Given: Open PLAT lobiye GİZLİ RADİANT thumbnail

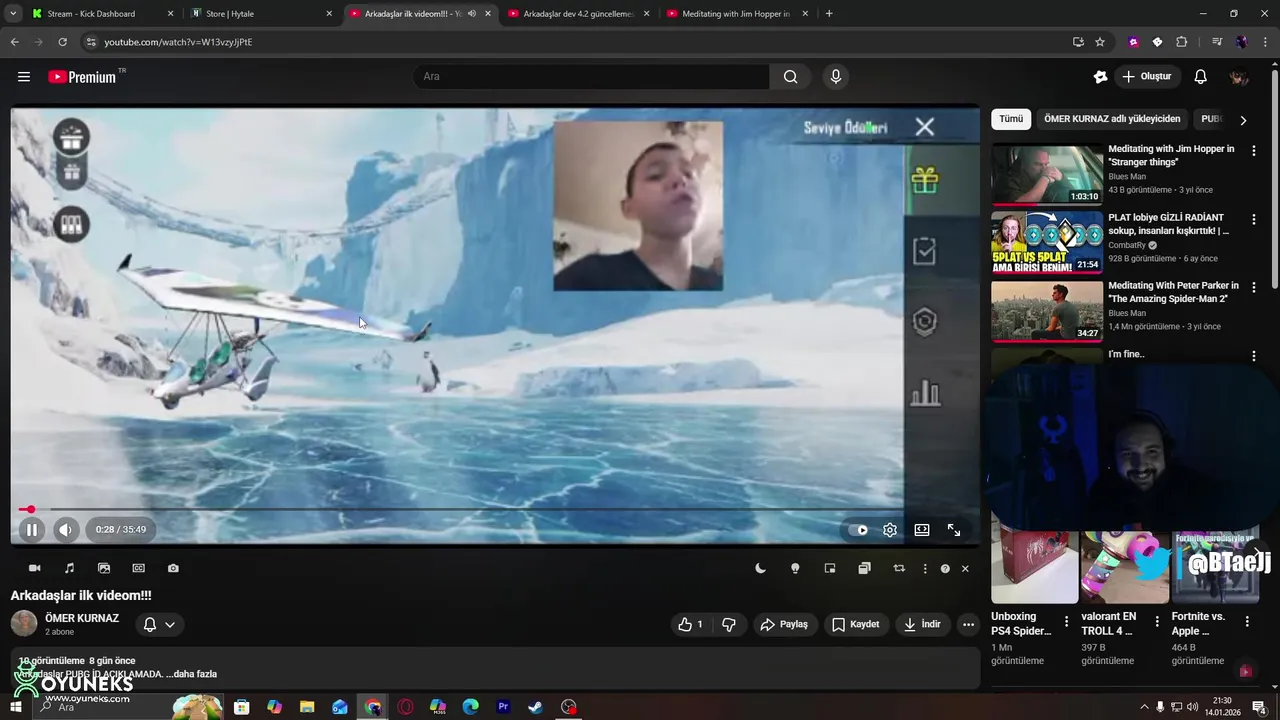Looking at the screenshot, I should [x=1047, y=242].
